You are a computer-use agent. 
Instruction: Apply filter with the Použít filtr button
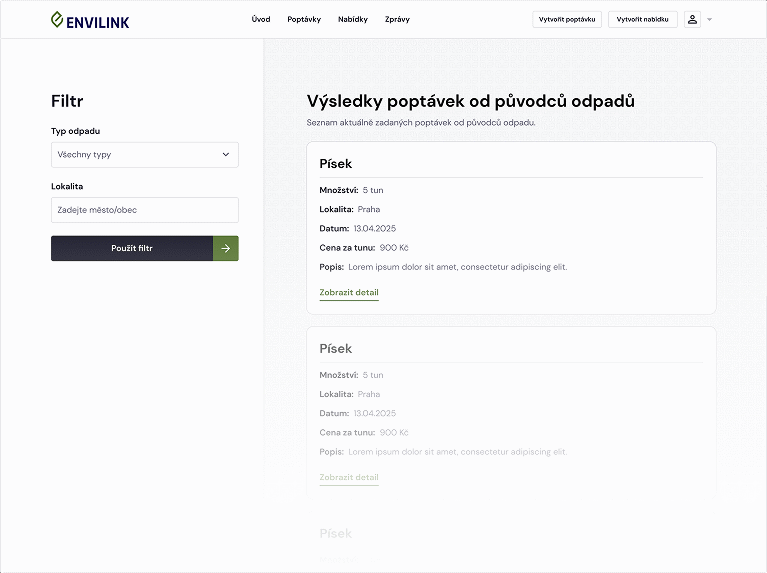click(132, 248)
